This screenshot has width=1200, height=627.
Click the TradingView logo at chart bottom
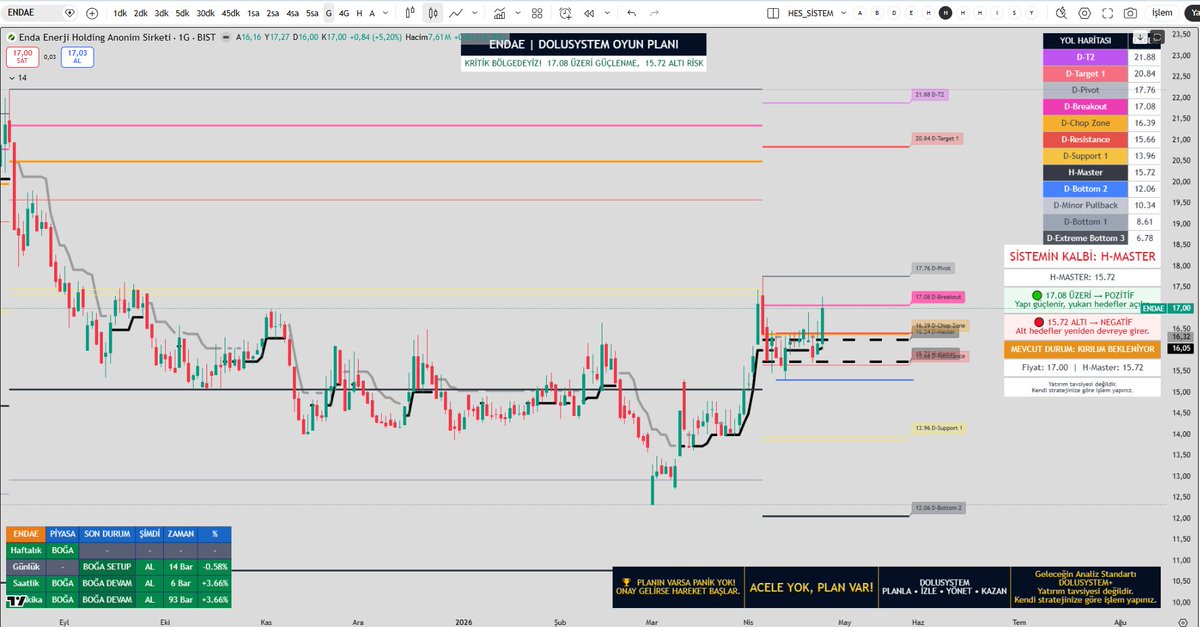click(15, 600)
